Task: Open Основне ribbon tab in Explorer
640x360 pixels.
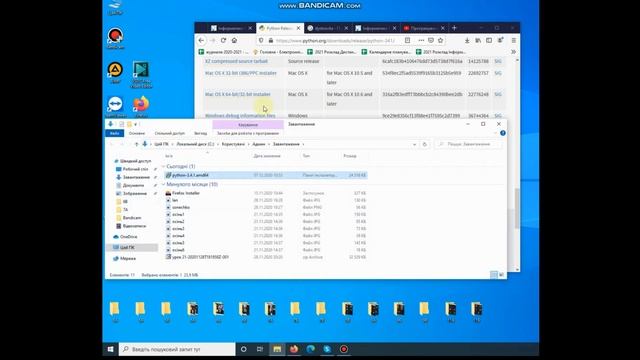Action: [x=137, y=133]
